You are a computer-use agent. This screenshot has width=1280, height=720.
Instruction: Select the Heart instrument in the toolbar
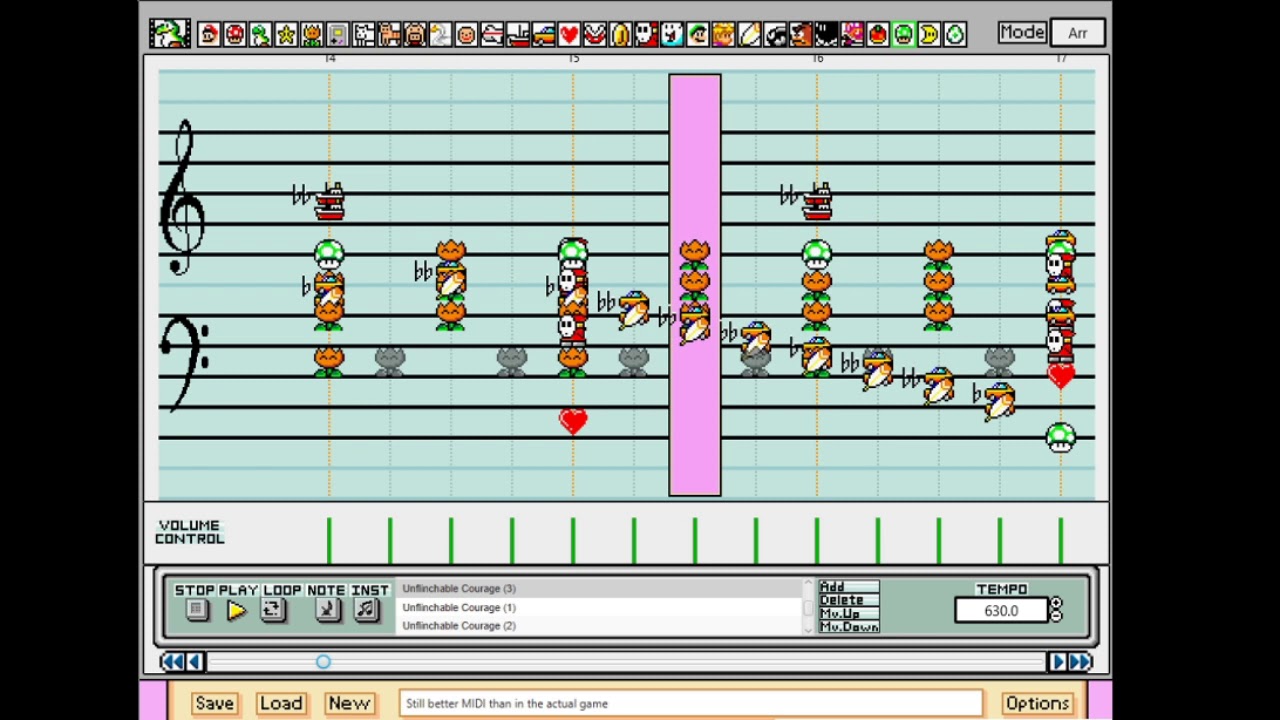pos(569,34)
